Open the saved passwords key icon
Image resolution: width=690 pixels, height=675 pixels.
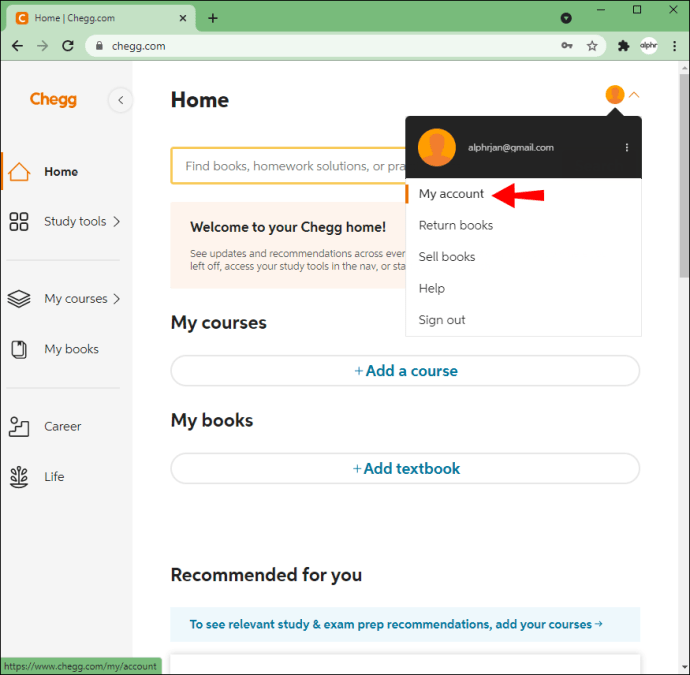point(567,46)
